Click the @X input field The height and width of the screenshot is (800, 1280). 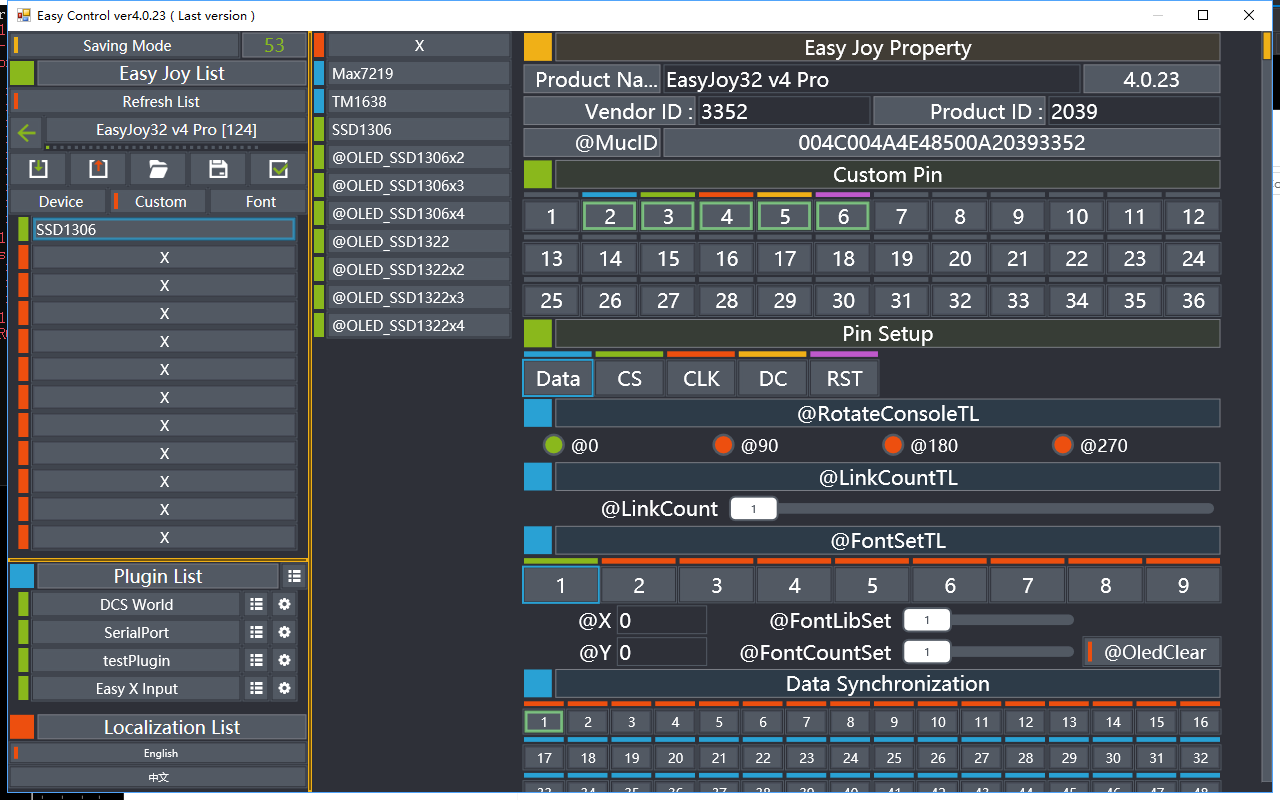coord(661,620)
